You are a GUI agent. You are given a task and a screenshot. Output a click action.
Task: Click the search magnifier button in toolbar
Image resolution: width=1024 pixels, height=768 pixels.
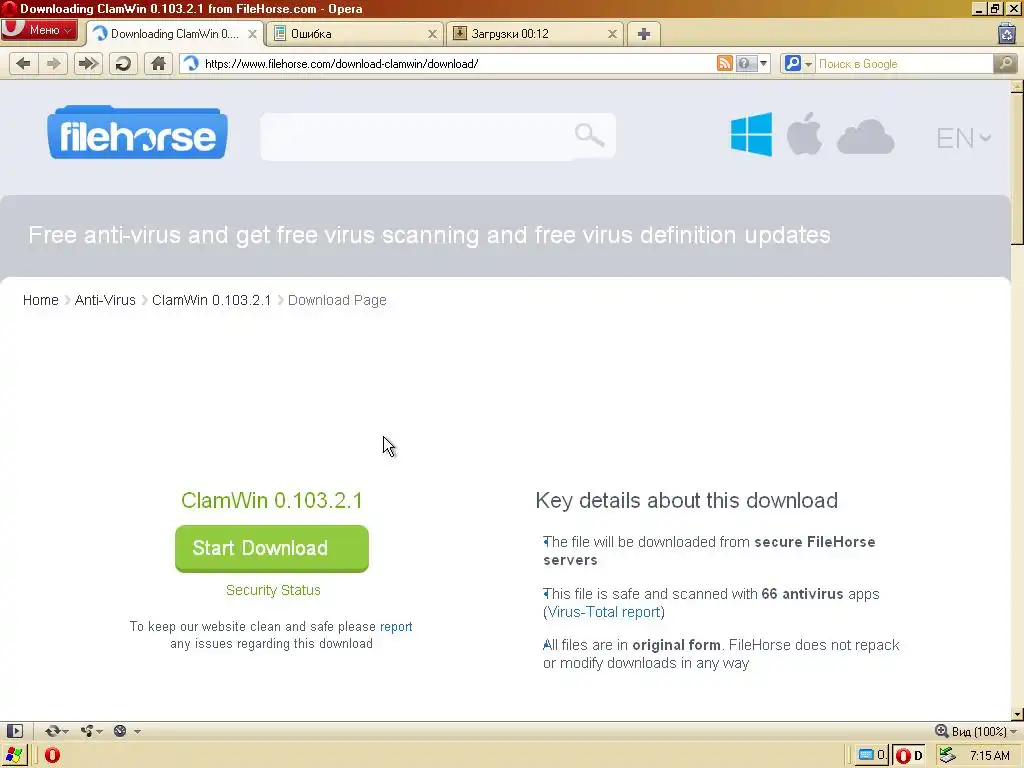(1006, 63)
